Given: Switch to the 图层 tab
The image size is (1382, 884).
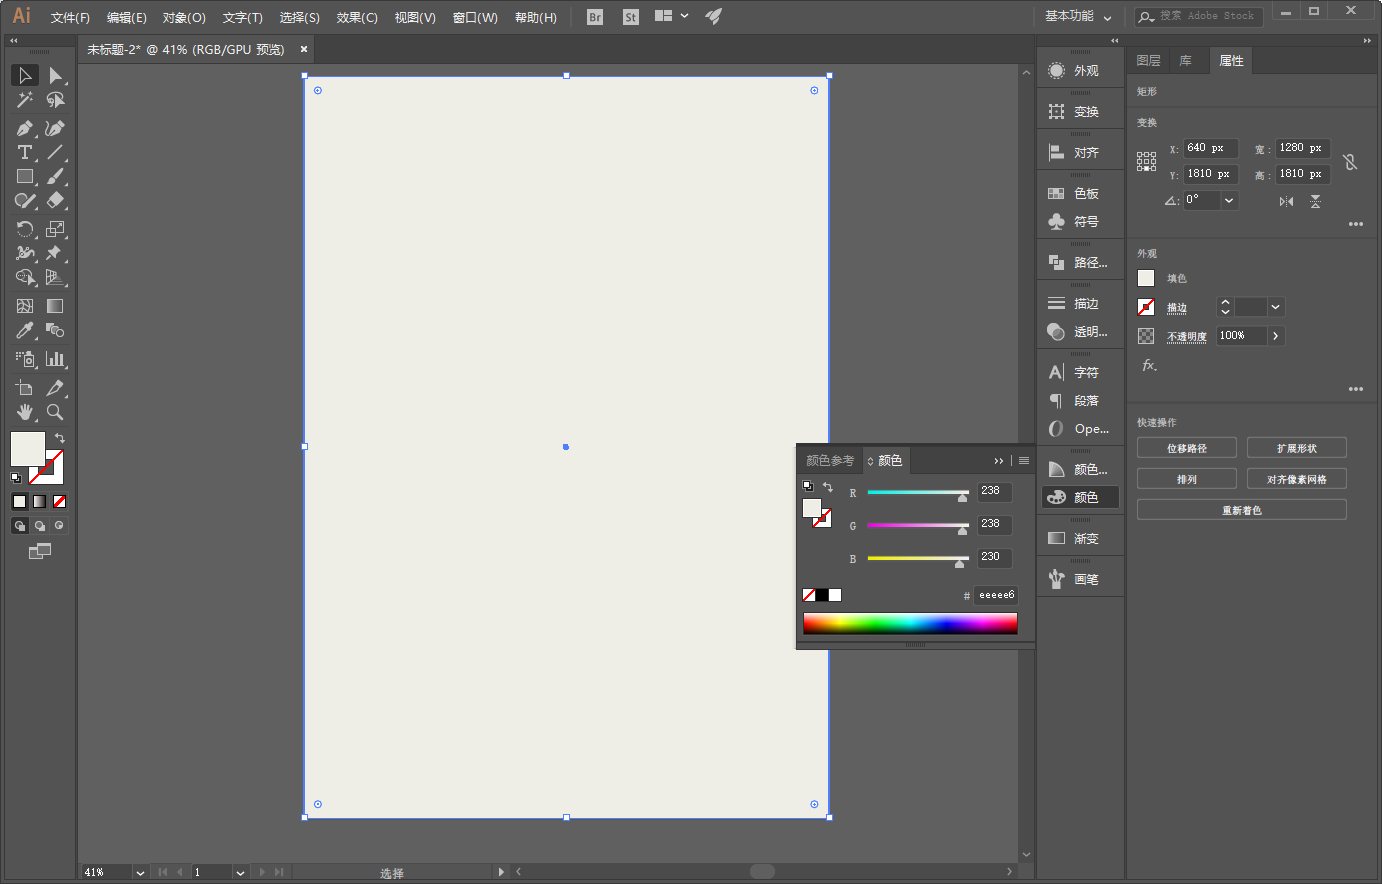Looking at the screenshot, I should coord(1148,61).
